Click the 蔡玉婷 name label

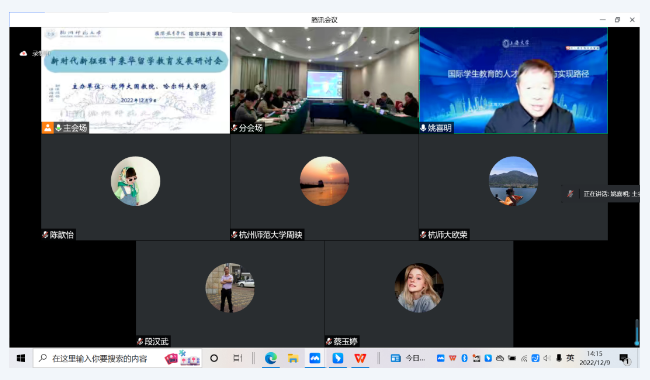(x=346, y=341)
